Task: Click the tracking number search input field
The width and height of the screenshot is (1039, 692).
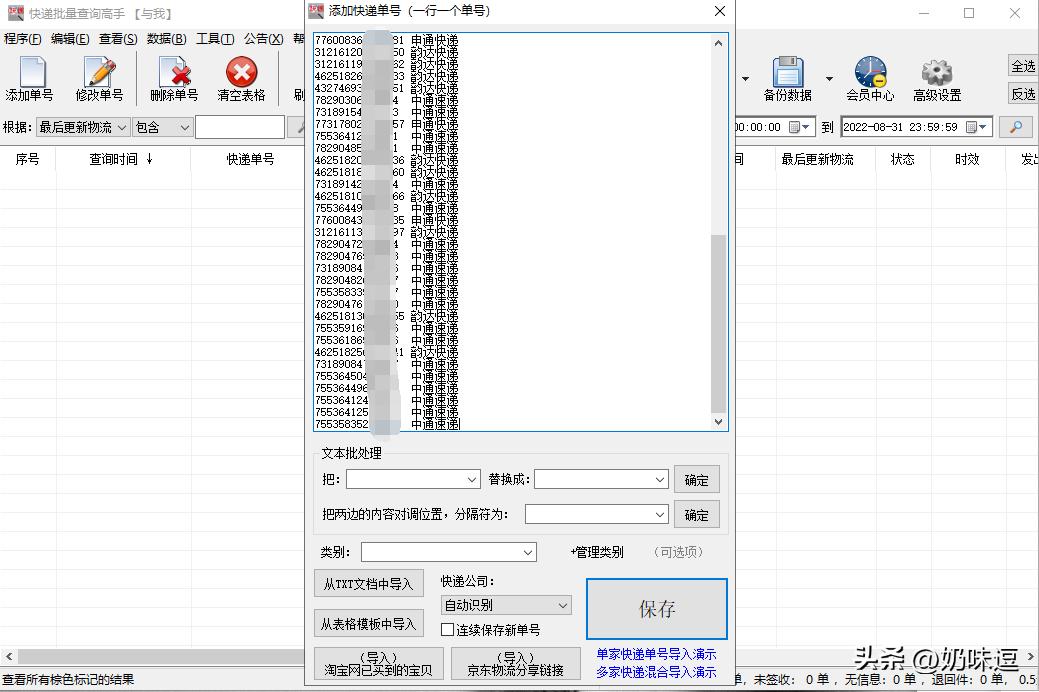Action: [240, 127]
